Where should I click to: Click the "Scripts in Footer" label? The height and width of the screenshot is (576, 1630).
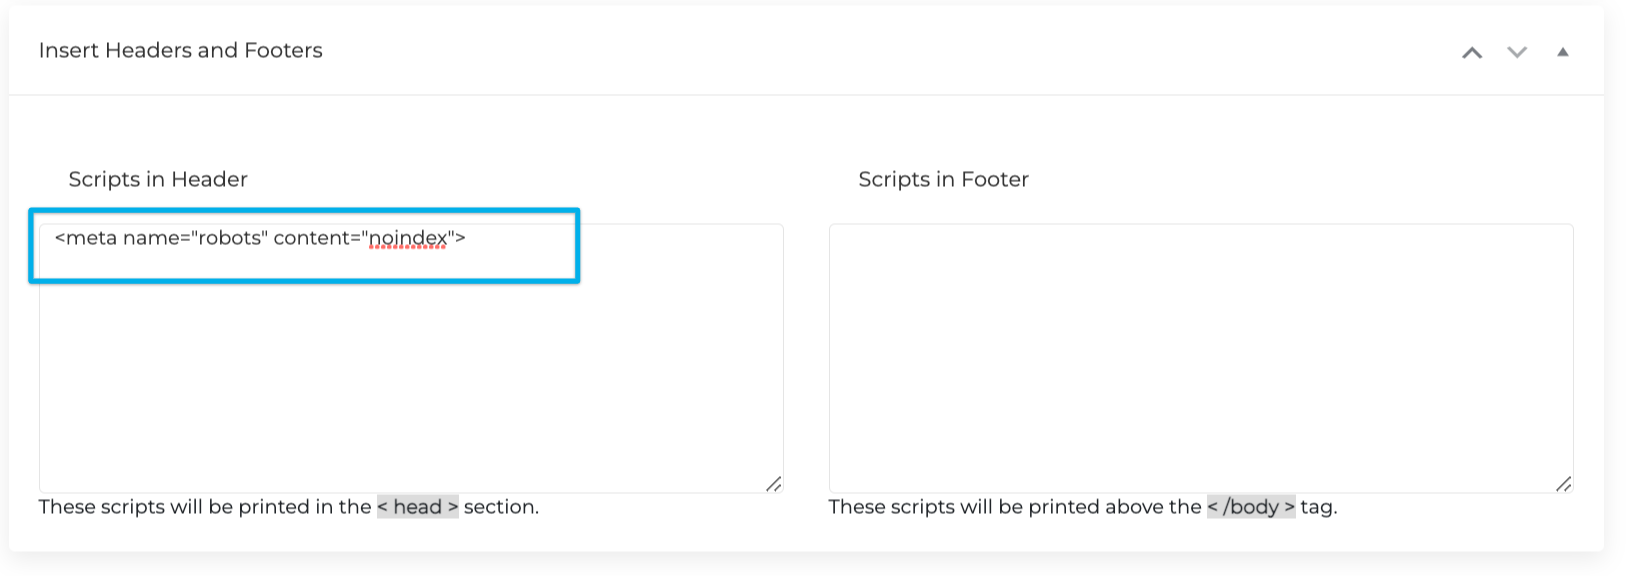point(943,179)
